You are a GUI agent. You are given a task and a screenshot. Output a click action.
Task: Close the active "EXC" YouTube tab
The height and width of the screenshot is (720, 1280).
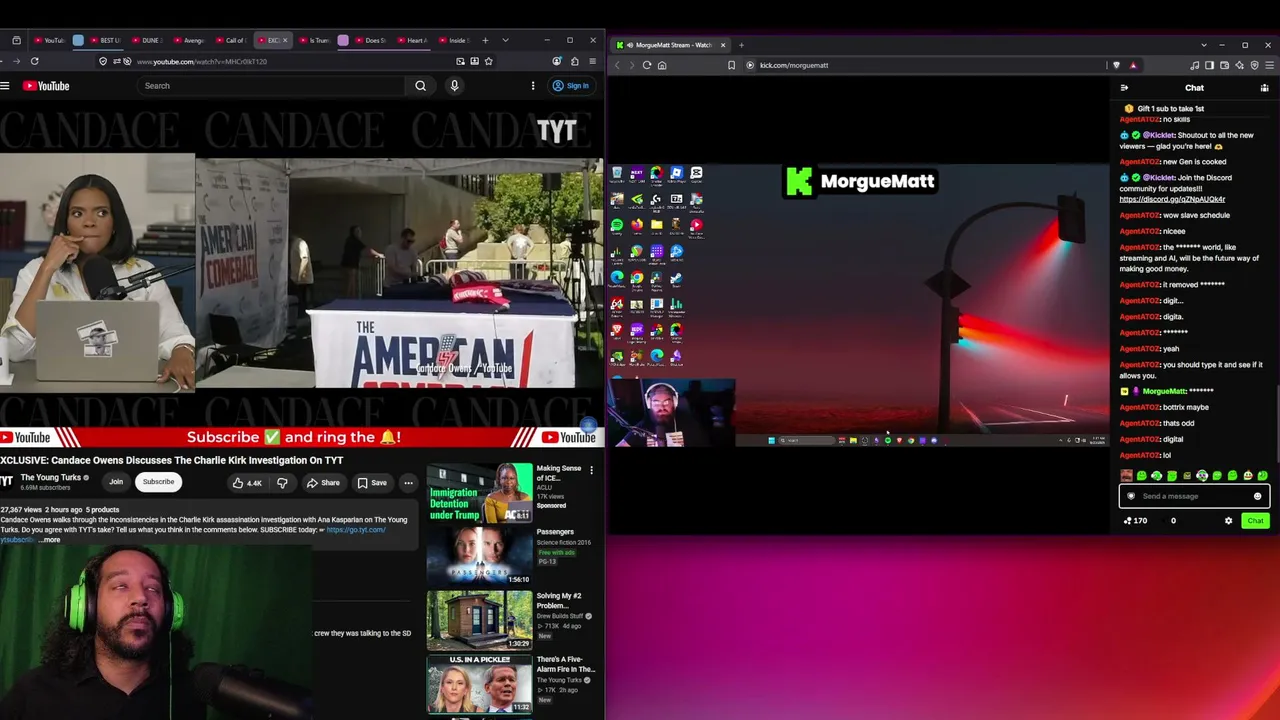click(285, 41)
